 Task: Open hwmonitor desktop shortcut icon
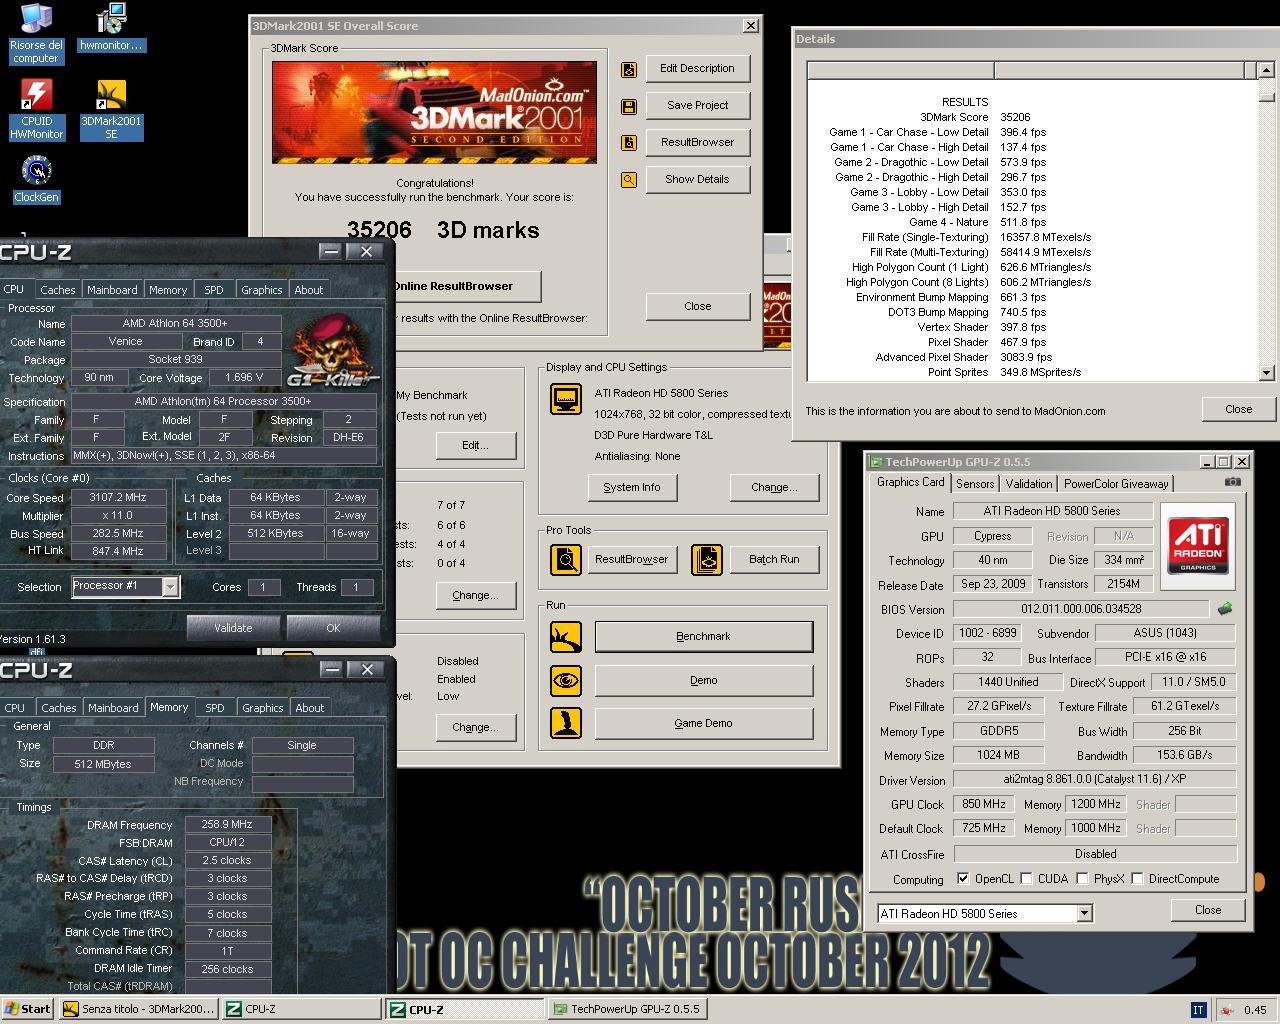pos(111,28)
